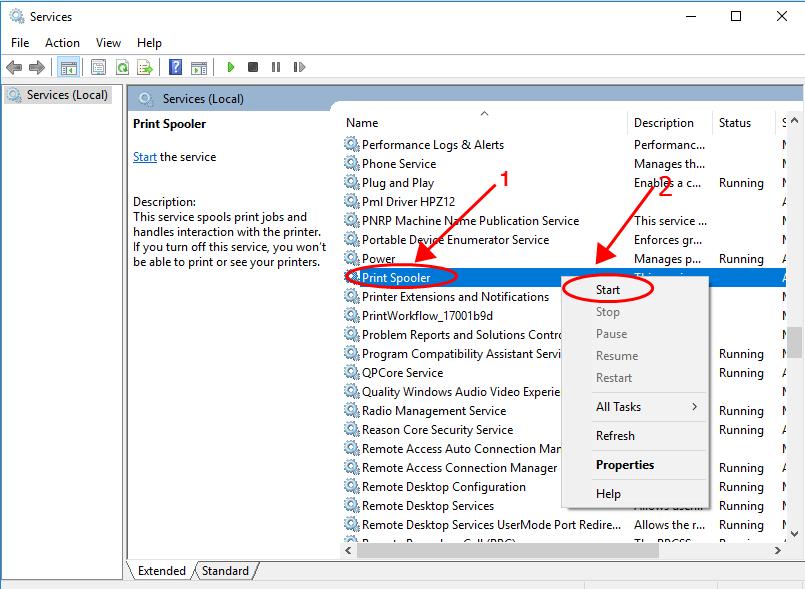
Task: Click gear icon beside QPCore Service
Action: pos(352,372)
